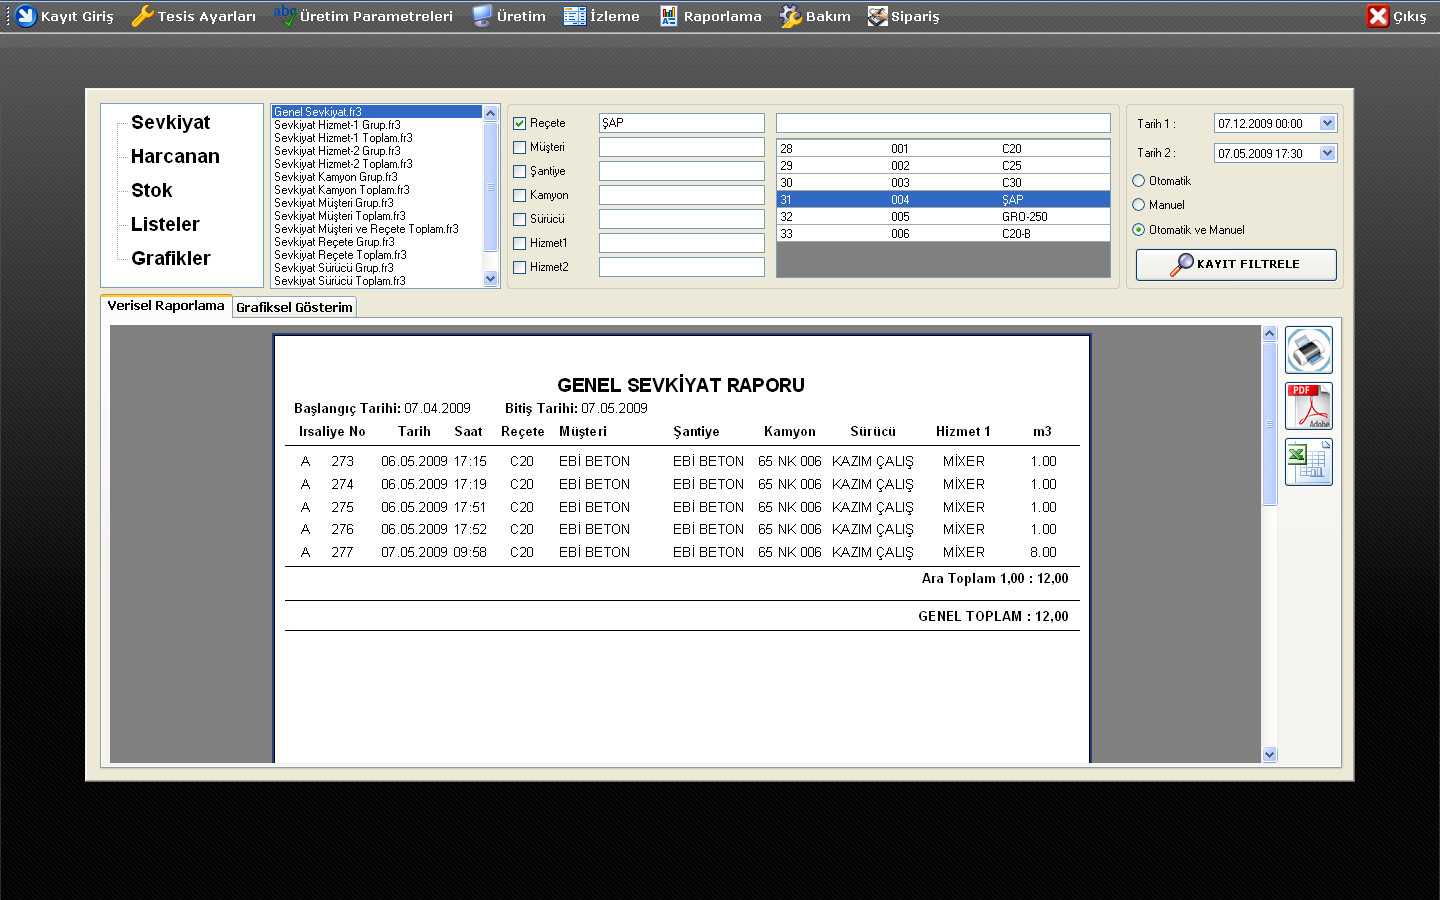
Task: Open the Tarih 2 date dropdown
Action: pos(1328,153)
